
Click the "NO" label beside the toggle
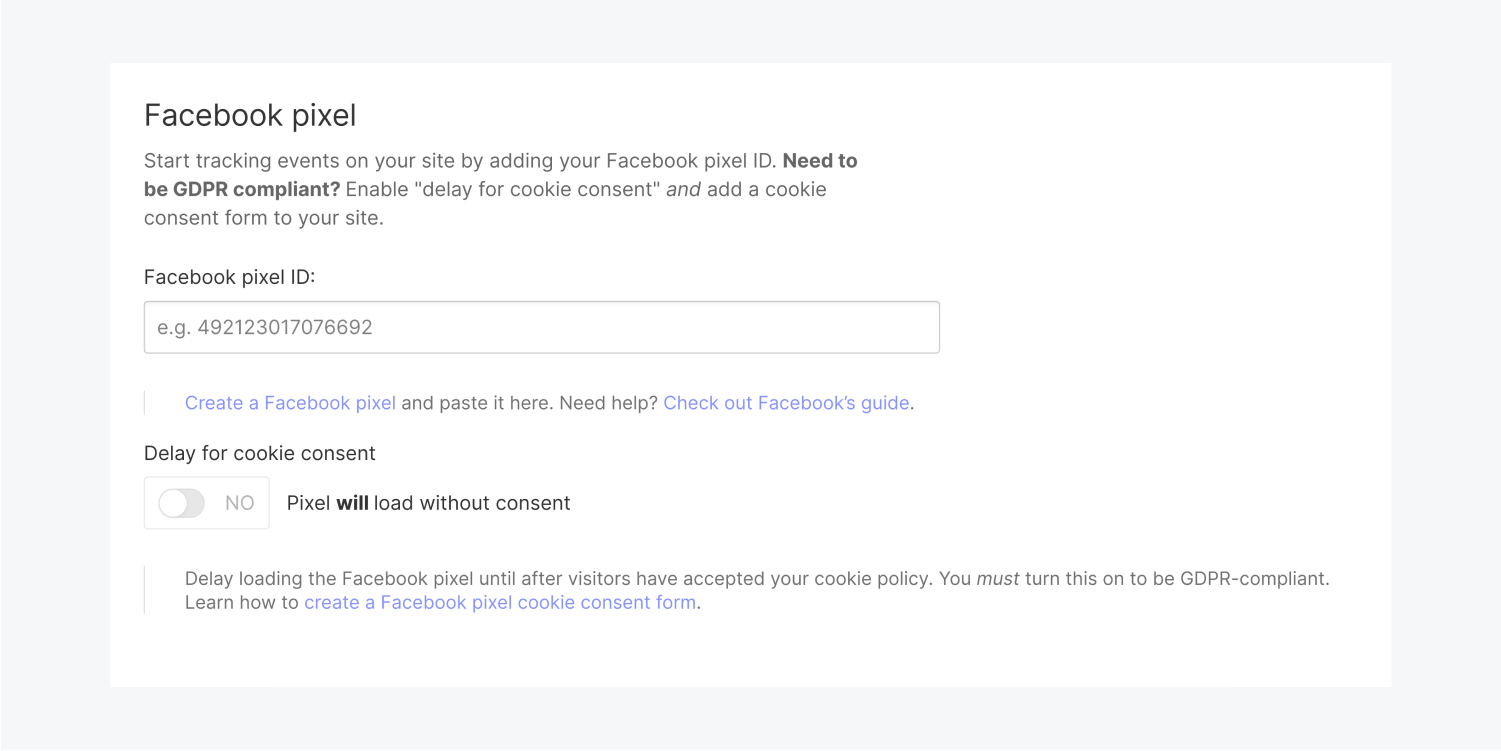click(239, 503)
